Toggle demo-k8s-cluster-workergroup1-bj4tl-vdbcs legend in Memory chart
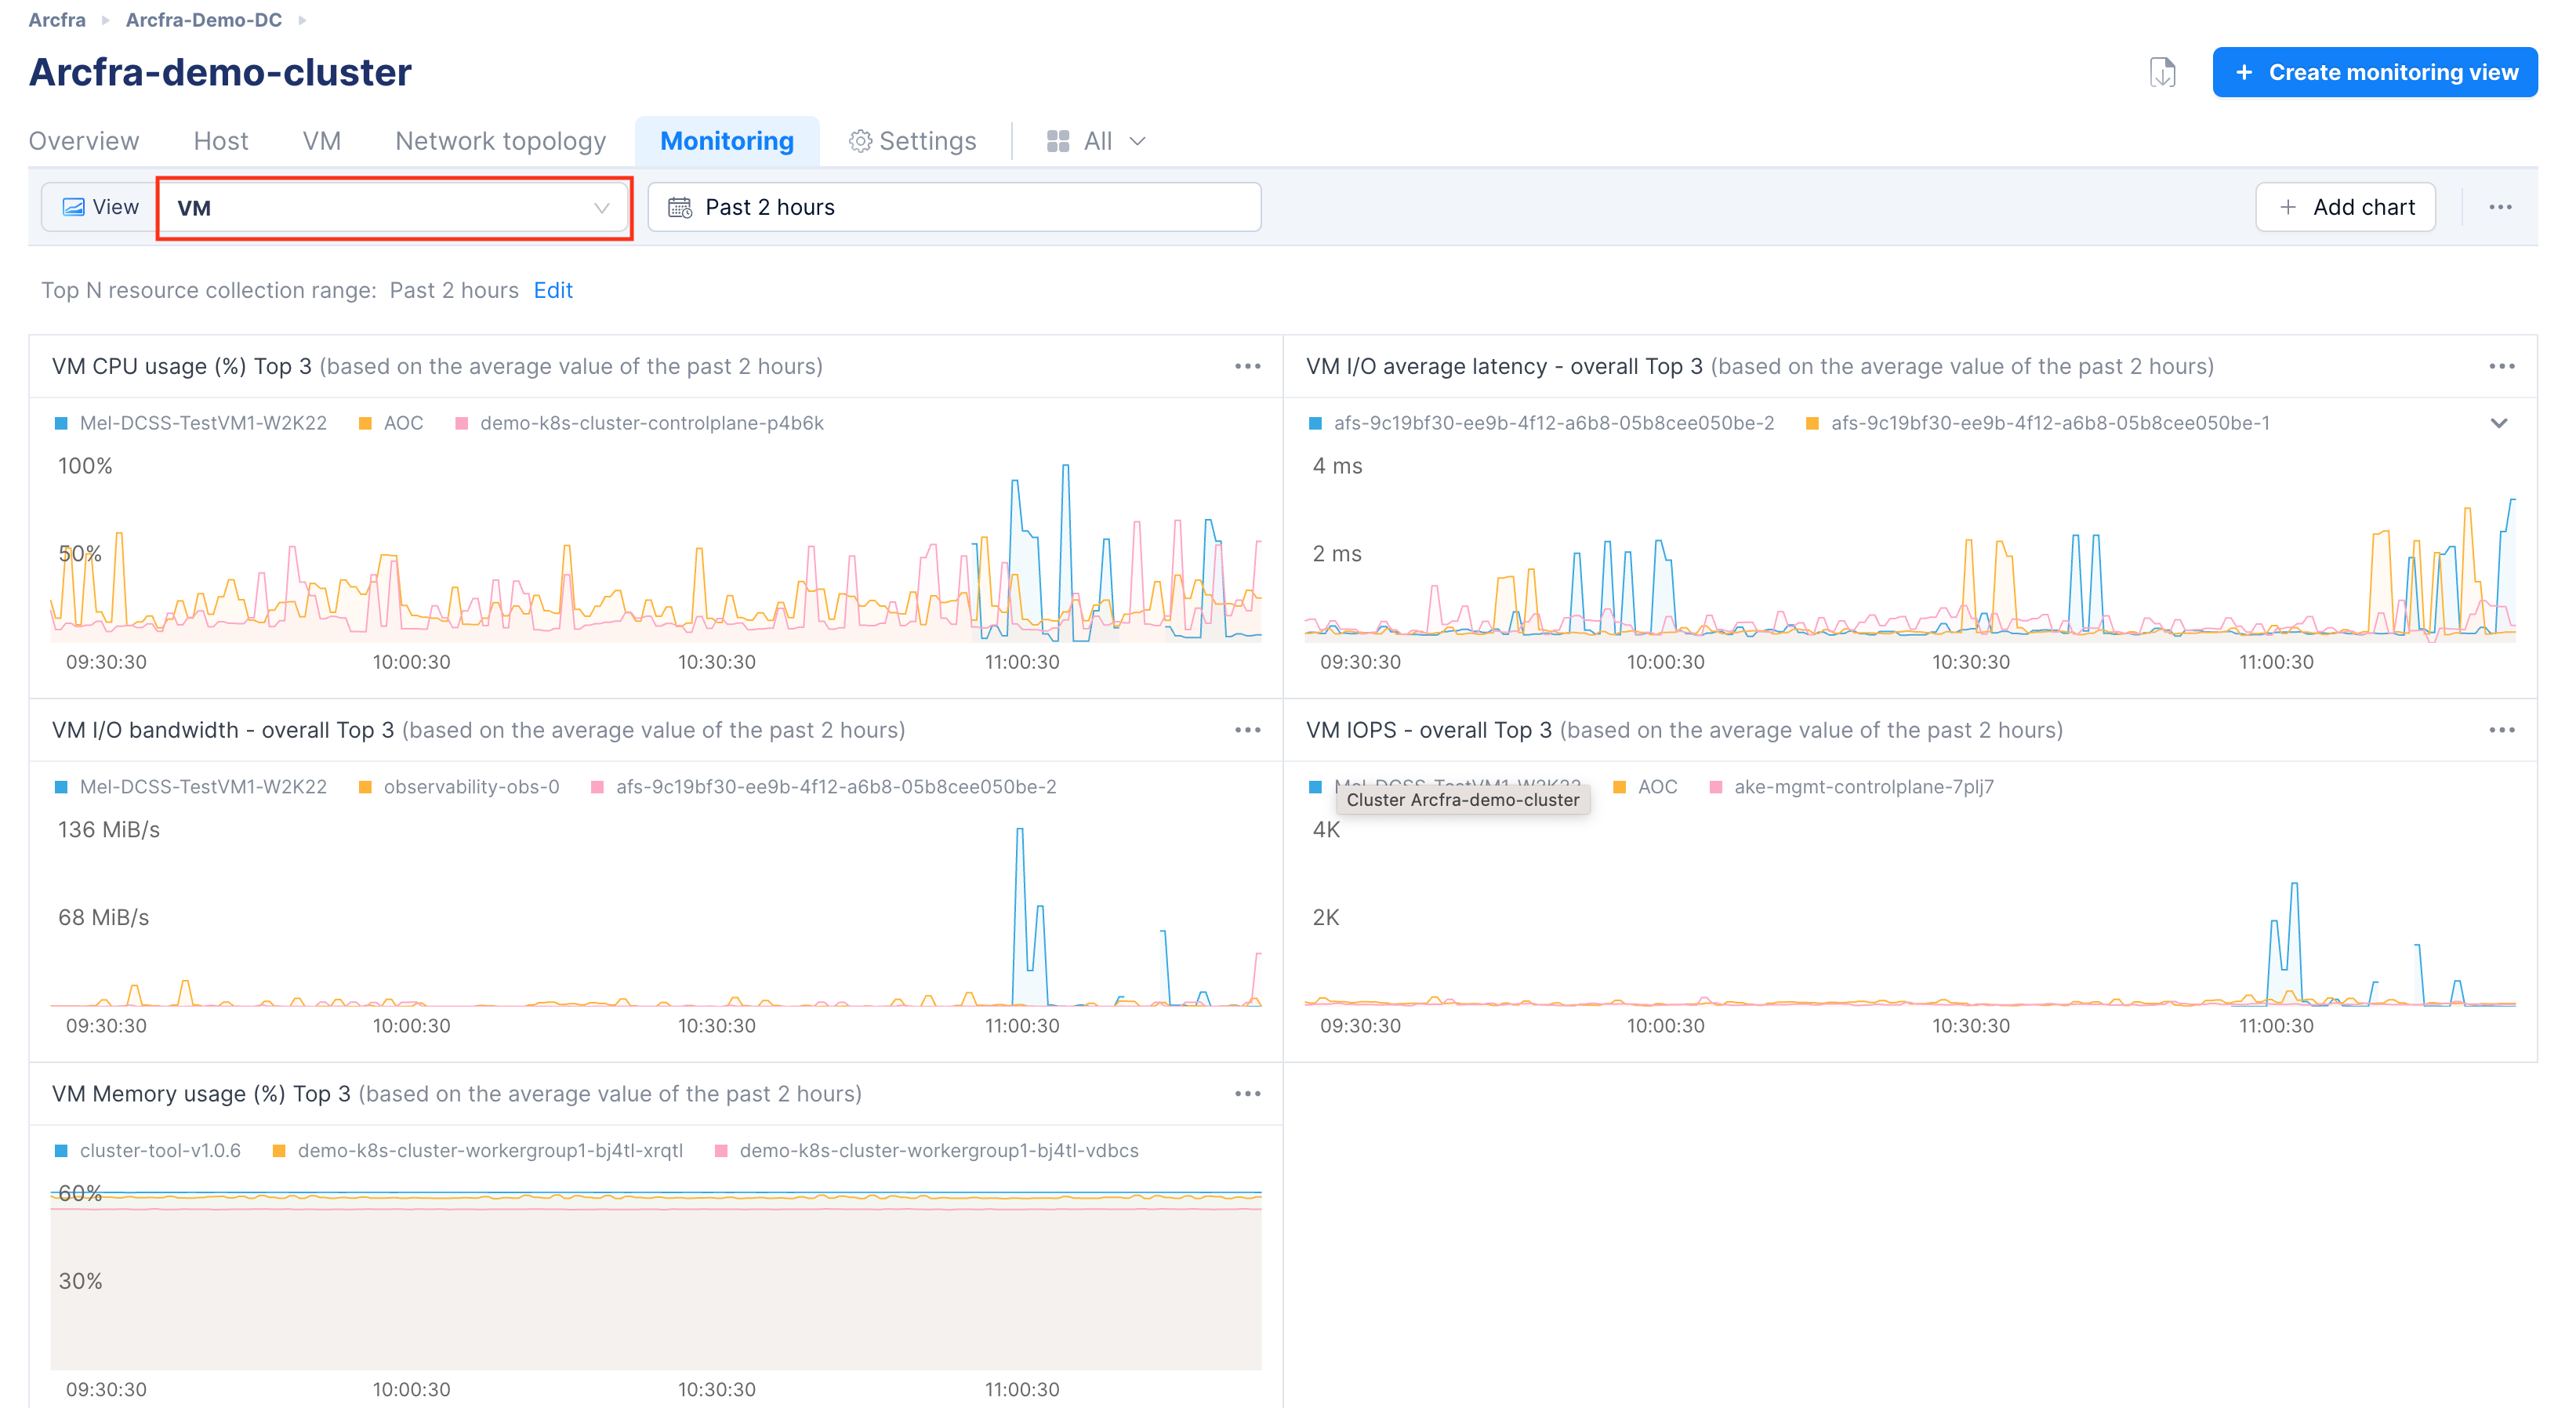Image resolution: width=2576 pixels, height=1408 pixels. point(926,1151)
